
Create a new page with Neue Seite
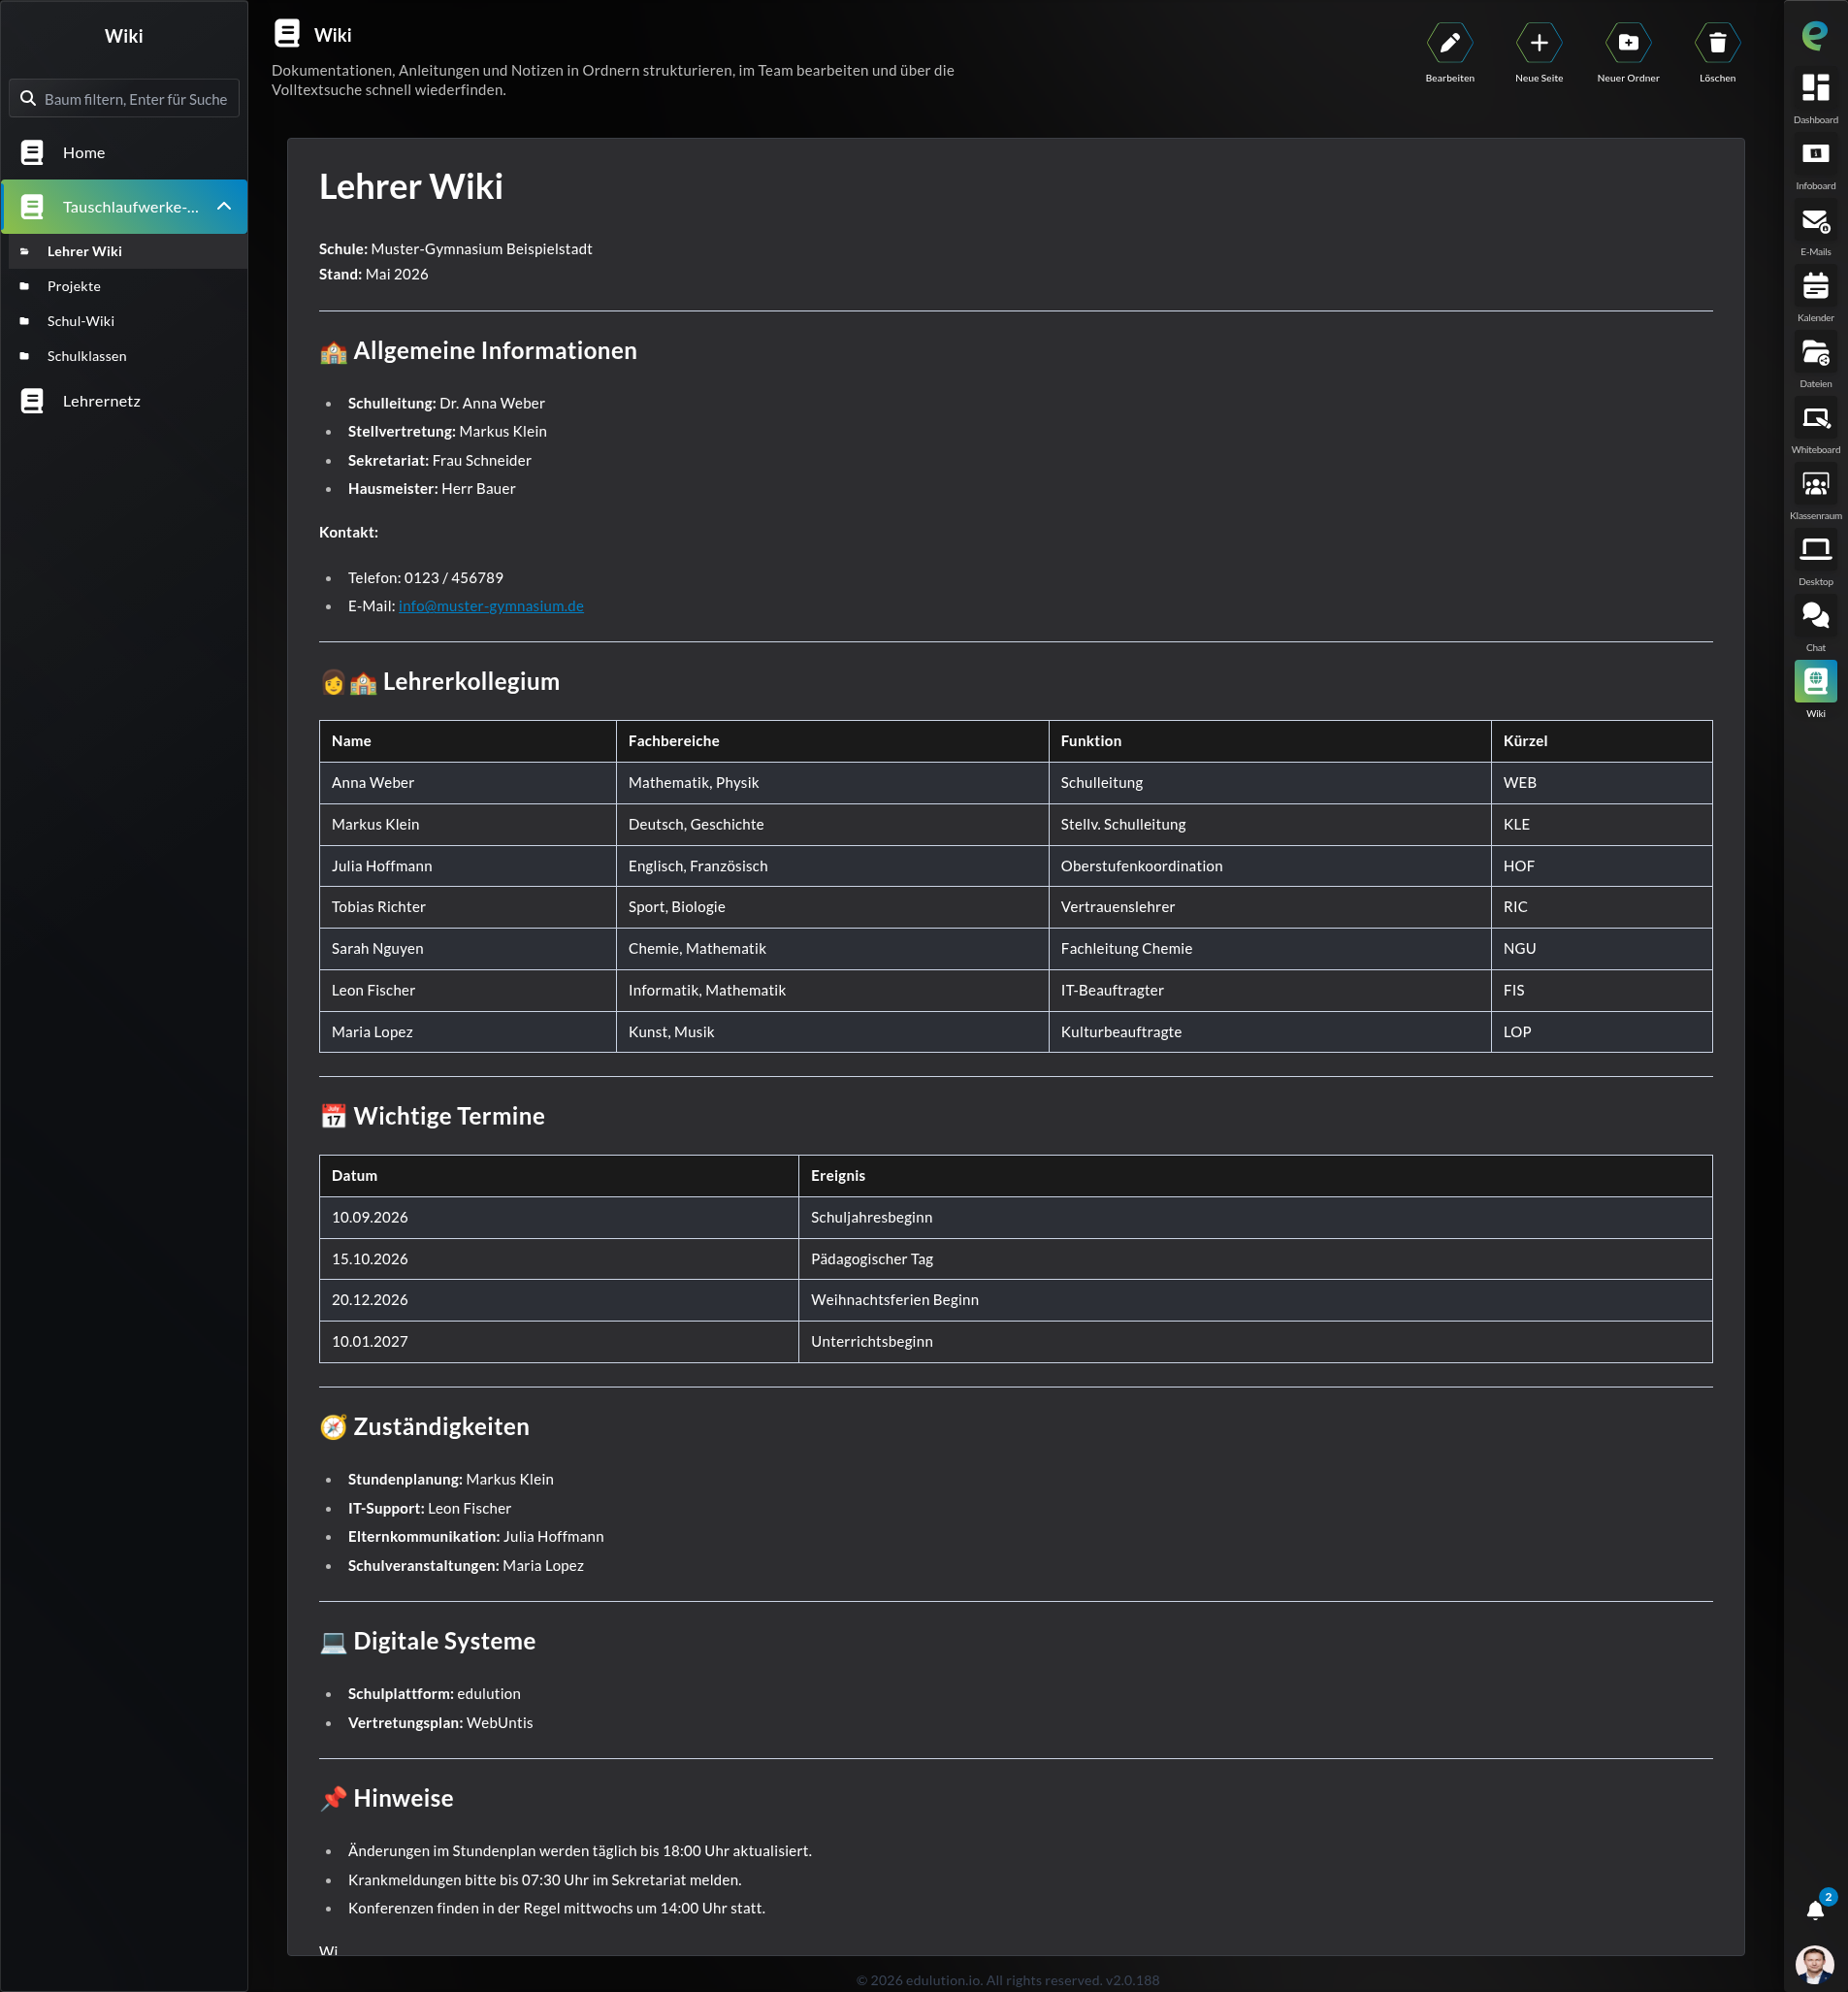click(1538, 43)
